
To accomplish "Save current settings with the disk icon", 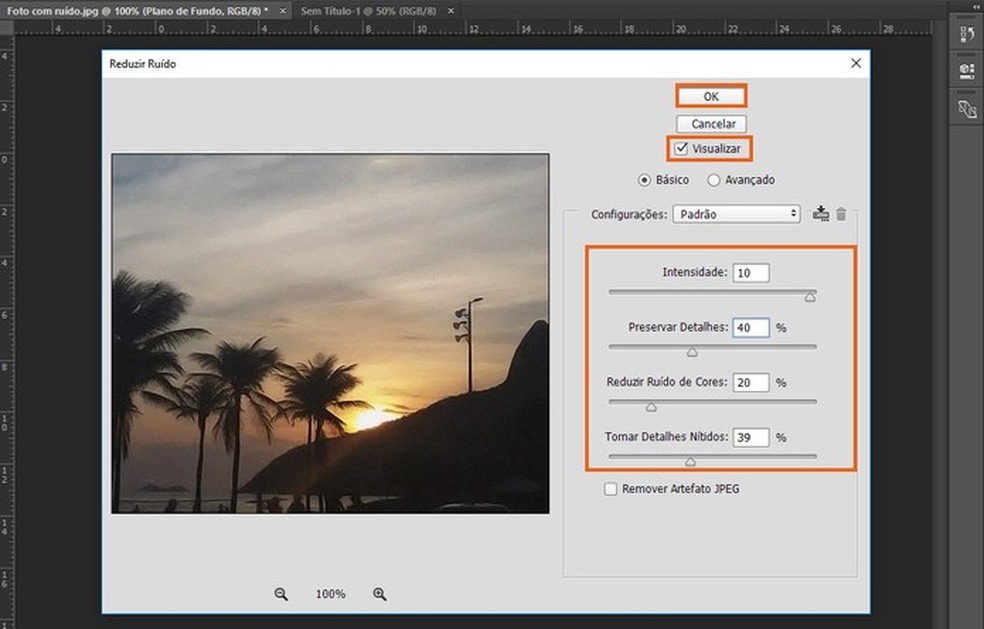I will point(821,213).
